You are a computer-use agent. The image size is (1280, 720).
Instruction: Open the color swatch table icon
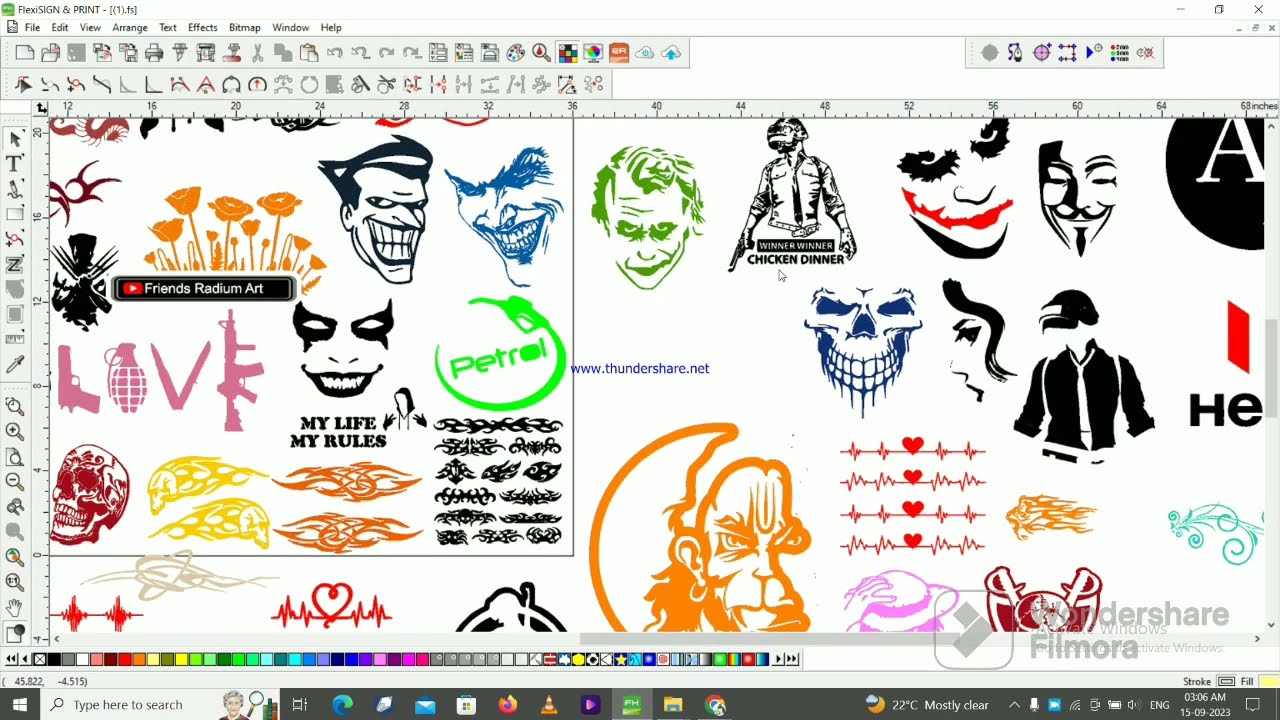pyautogui.click(x=567, y=53)
